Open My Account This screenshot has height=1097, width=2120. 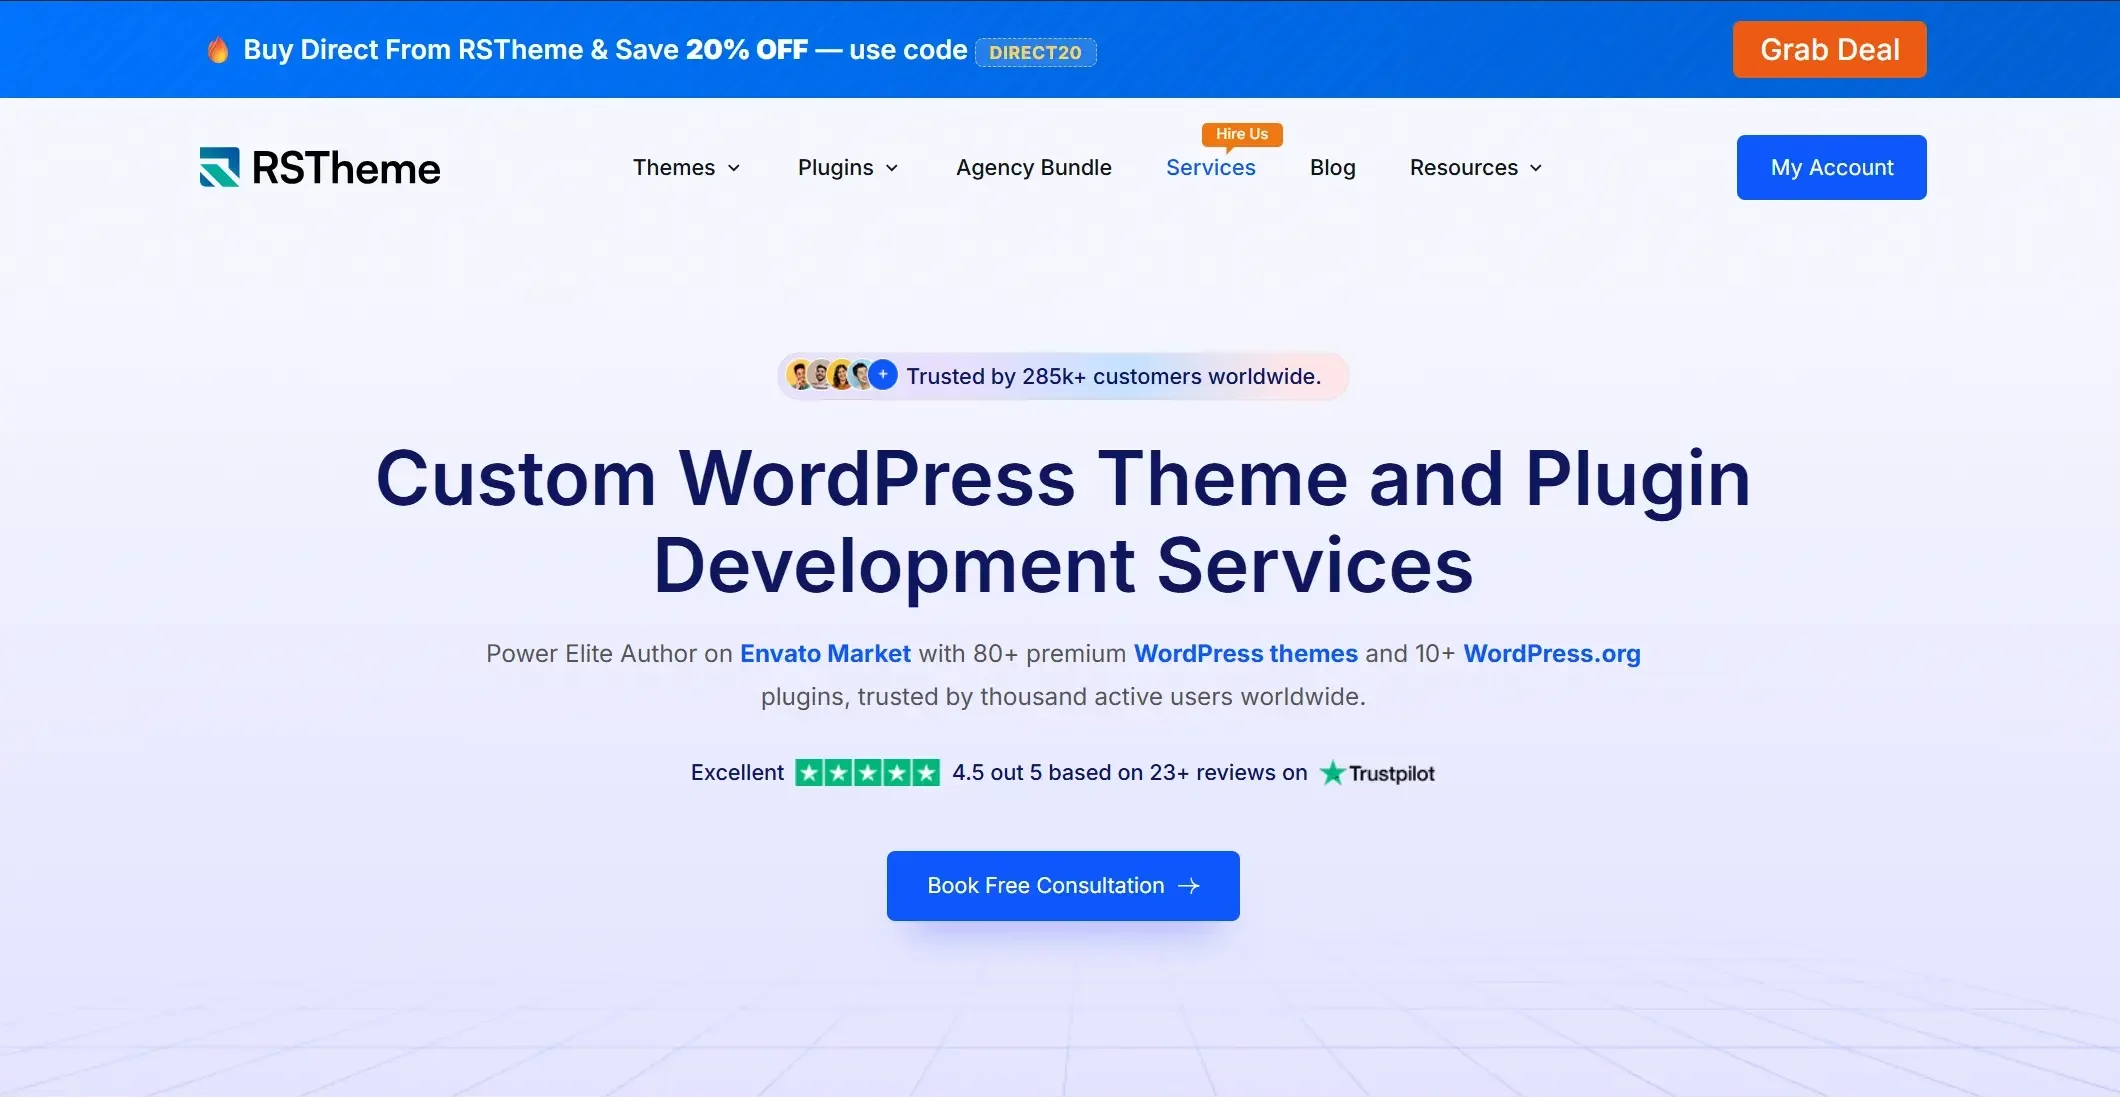pos(1831,167)
